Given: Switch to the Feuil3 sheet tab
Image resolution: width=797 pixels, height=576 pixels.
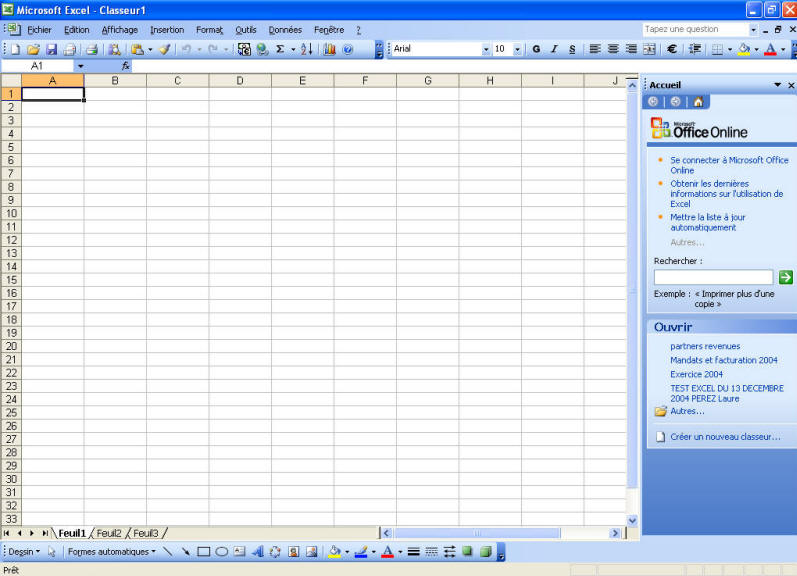Looking at the screenshot, I should [146, 533].
